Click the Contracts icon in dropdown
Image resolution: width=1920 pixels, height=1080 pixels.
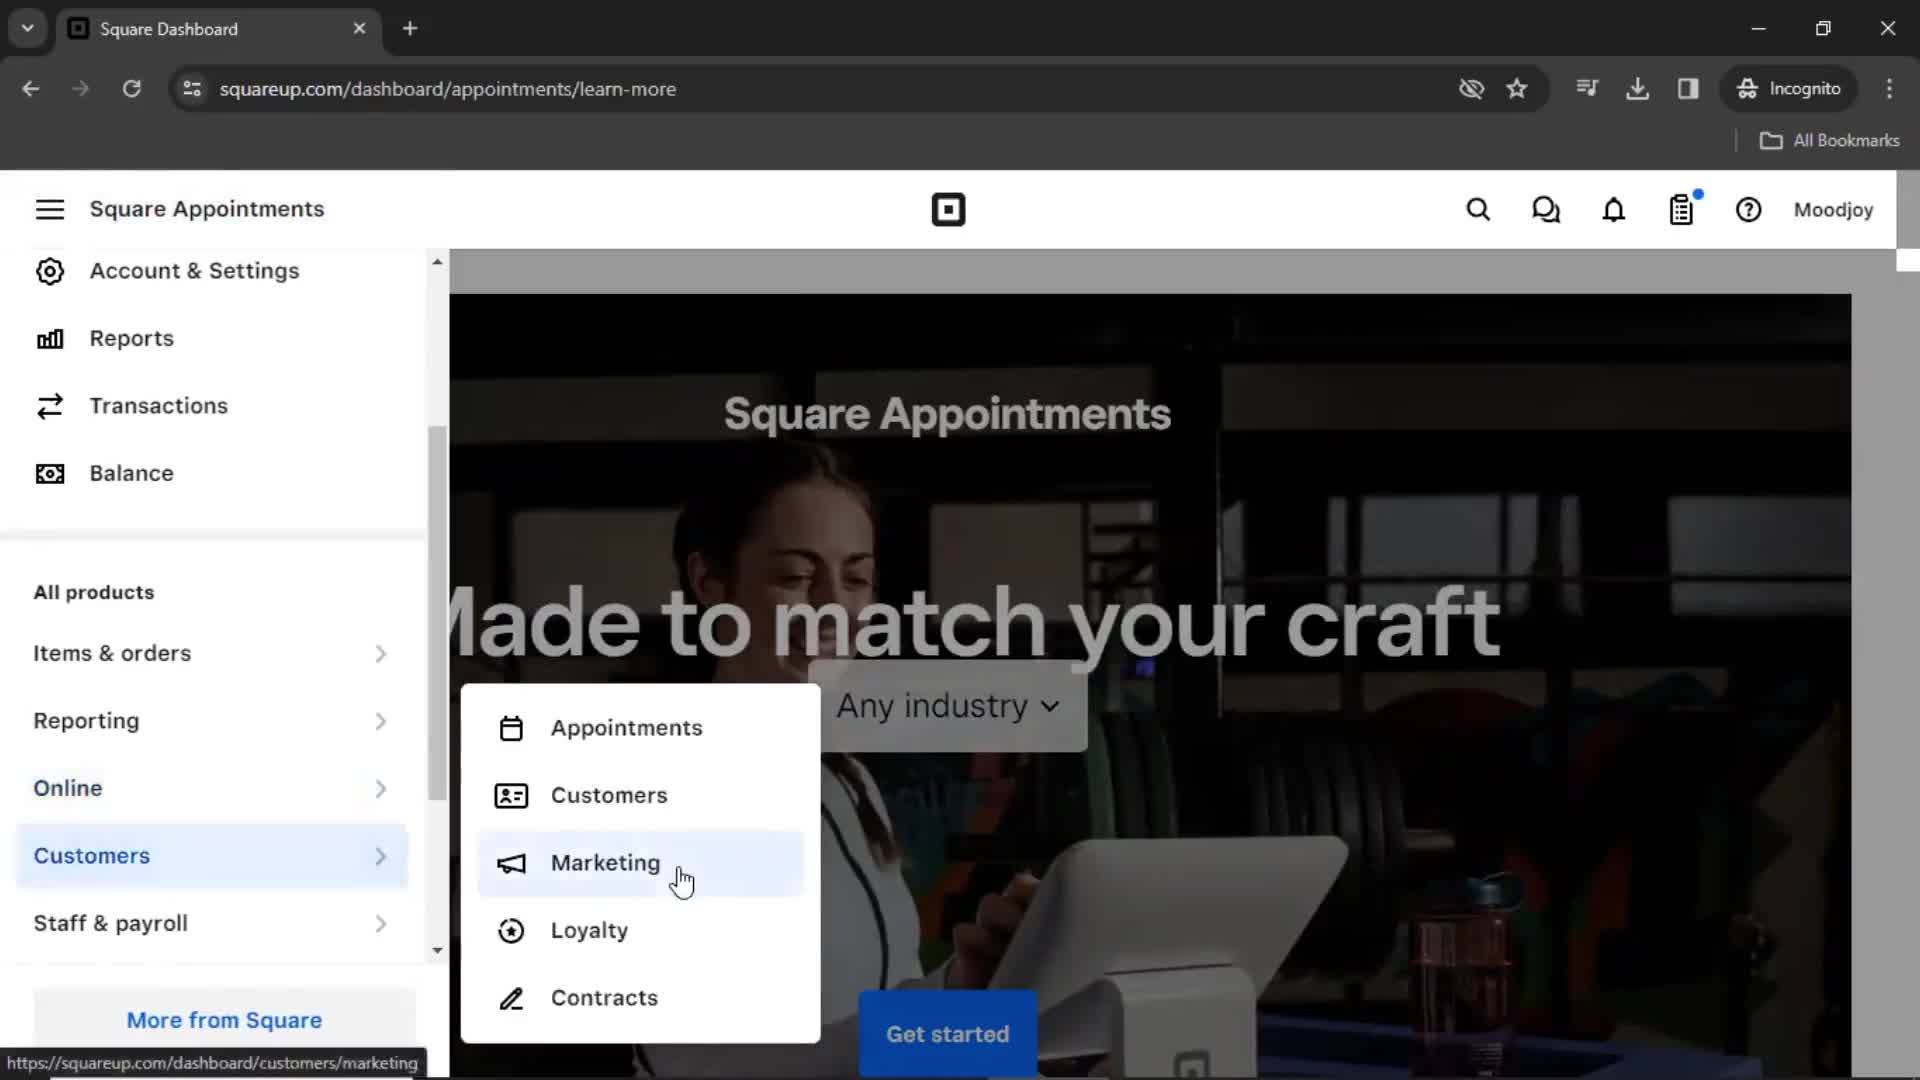point(510,997)
